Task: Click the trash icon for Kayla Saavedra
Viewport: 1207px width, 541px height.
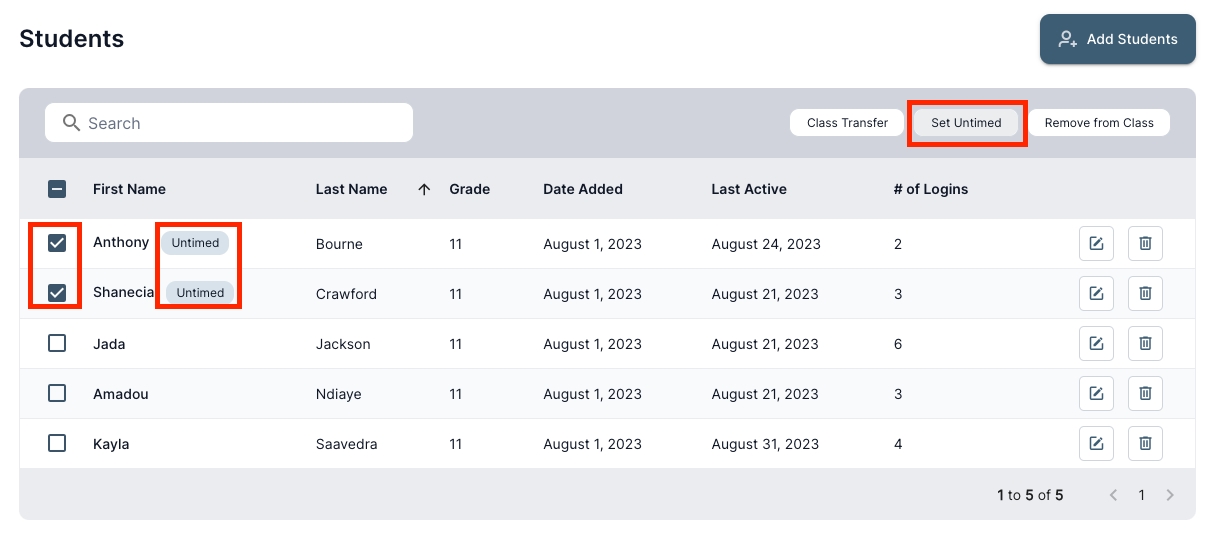Action: click(1145, 444)
